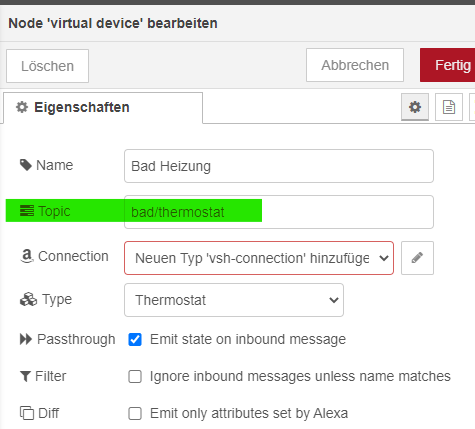Focus the Name field 'Bad Heizung'
This screenshot has height=429, width=475.
pos(279,166)
